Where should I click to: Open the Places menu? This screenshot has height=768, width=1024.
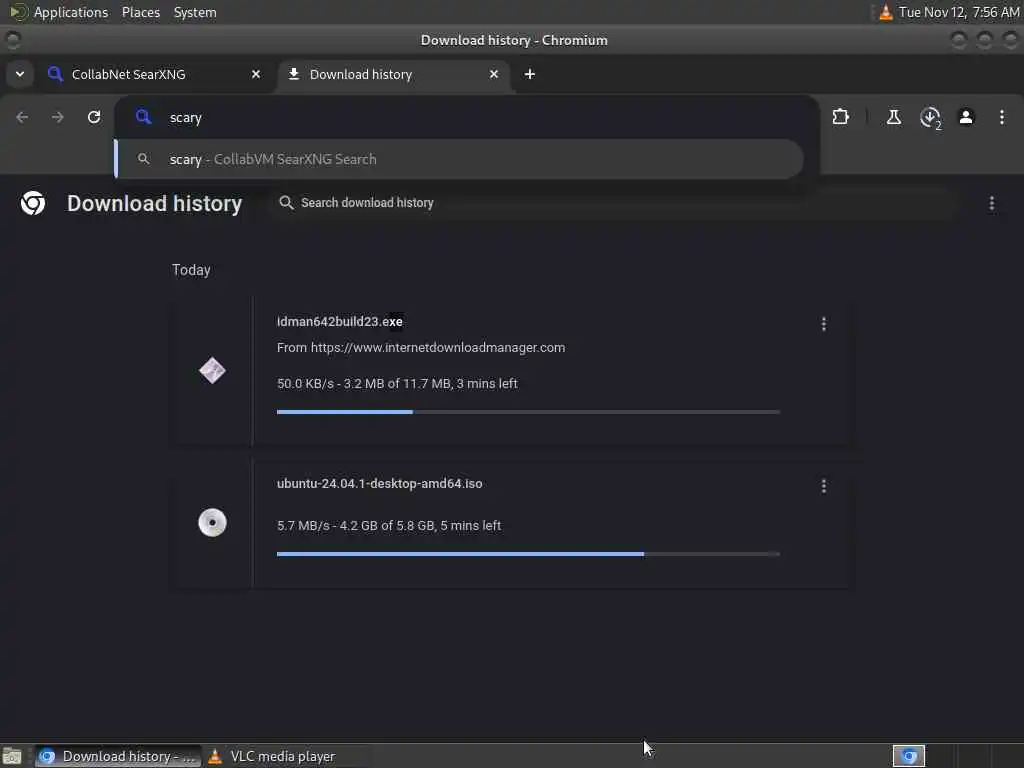(141, 12)
